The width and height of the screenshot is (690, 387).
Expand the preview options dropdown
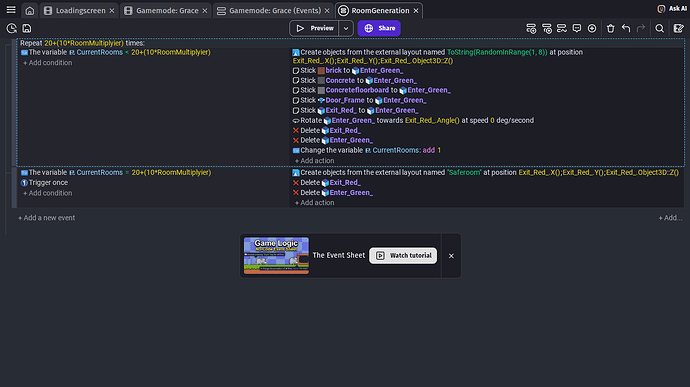pos(346,28)
